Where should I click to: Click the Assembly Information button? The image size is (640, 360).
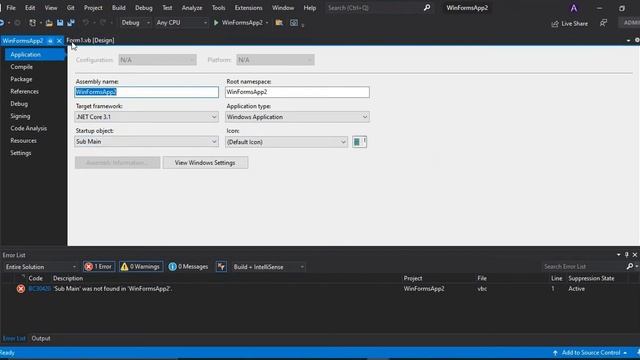[x=118, y=162]
